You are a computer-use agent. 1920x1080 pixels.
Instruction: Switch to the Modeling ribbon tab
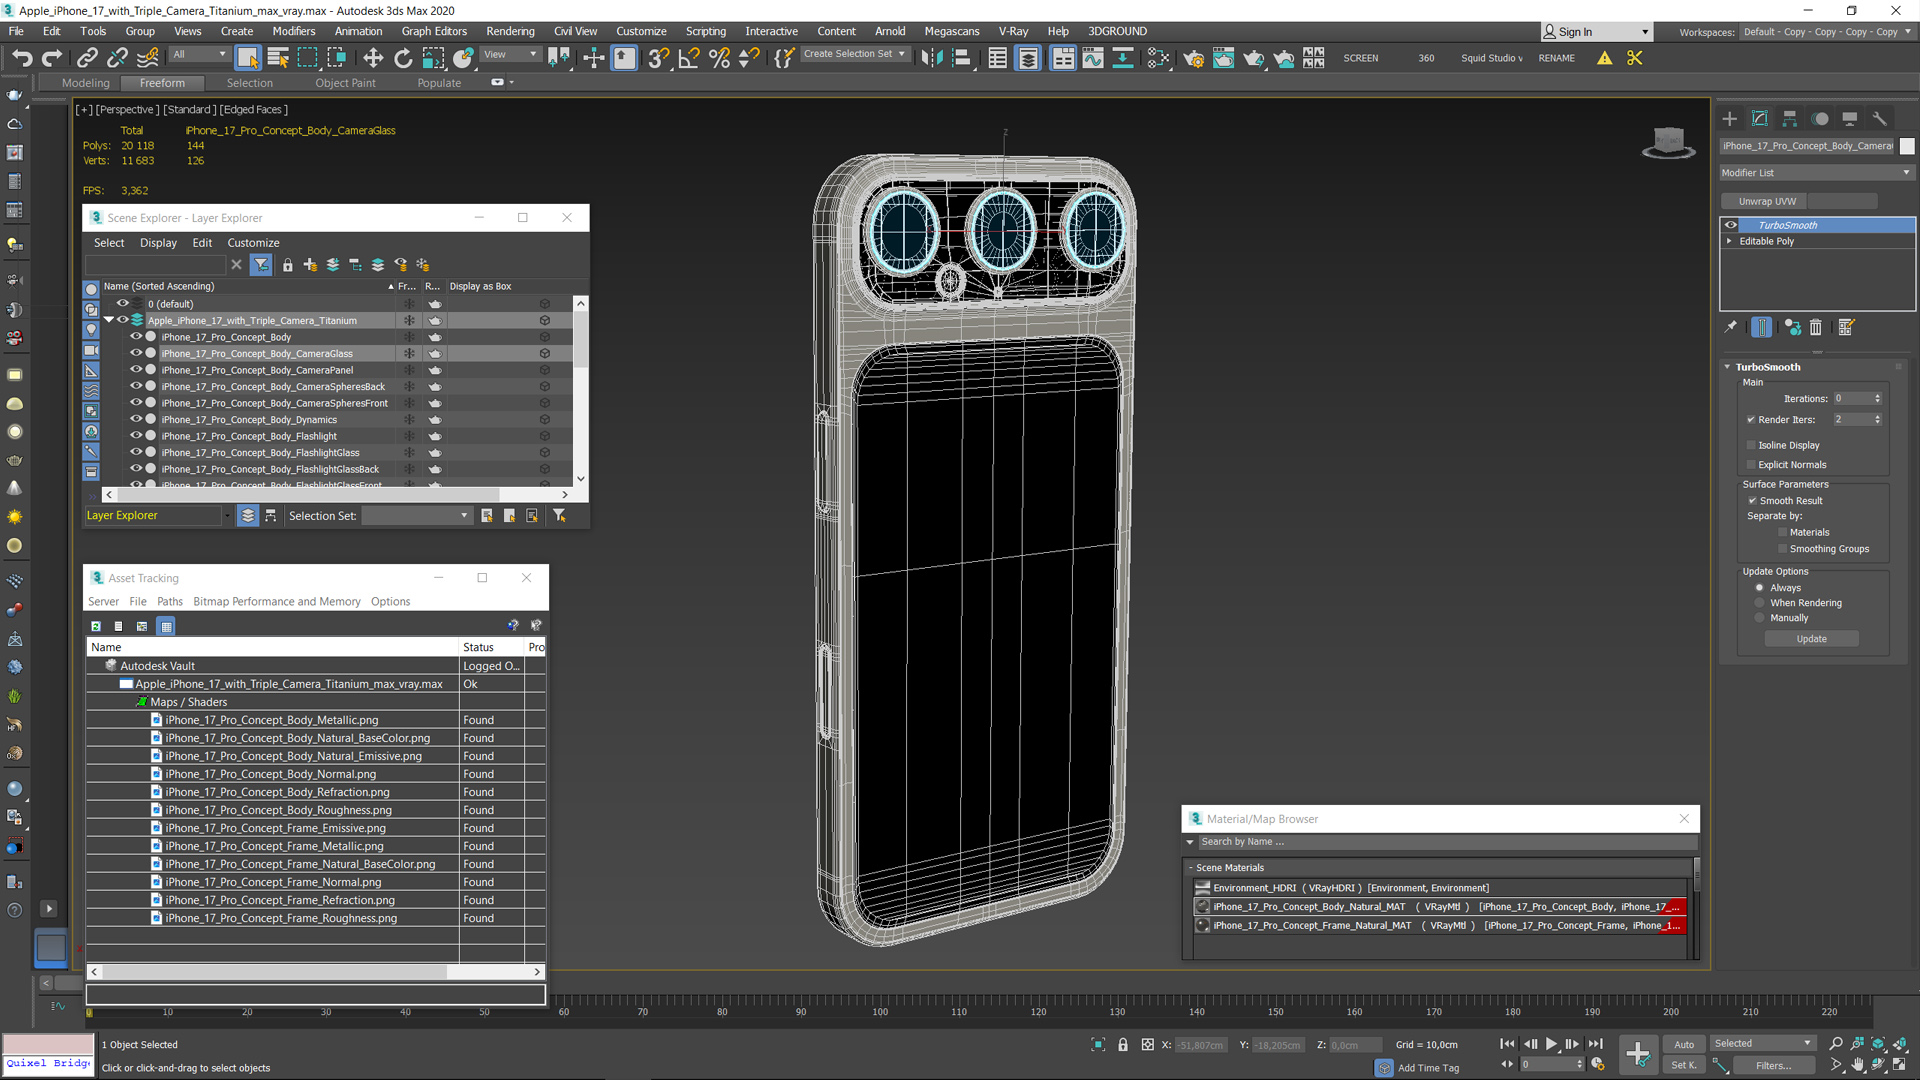(86, 83)
